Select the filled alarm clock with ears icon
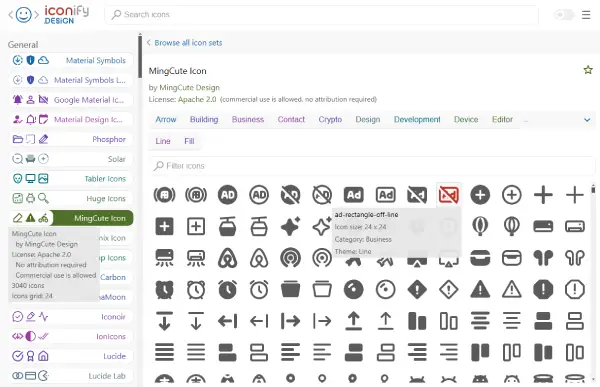The height and width of the screenshot is (387, 600). tap(164, 290)
